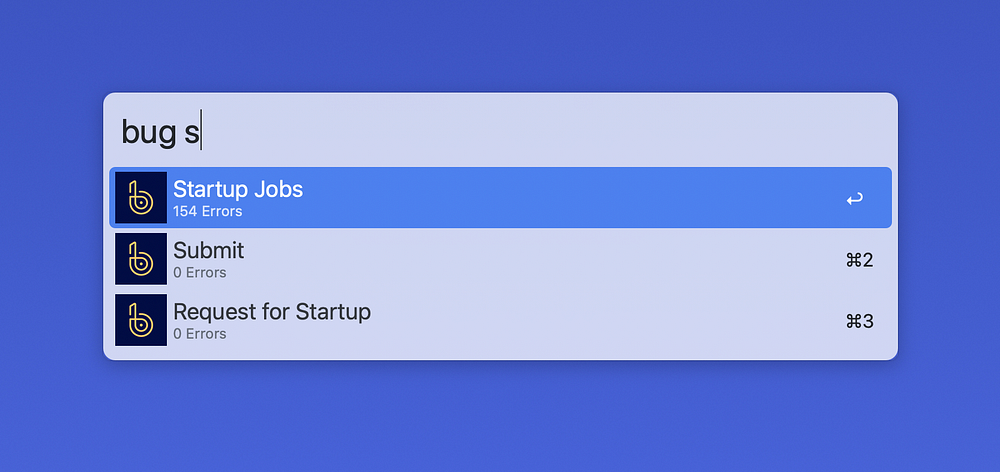This screenshot has width=1000, height=472.
Task: Select the Startup Jobs result
Action: 501,198
